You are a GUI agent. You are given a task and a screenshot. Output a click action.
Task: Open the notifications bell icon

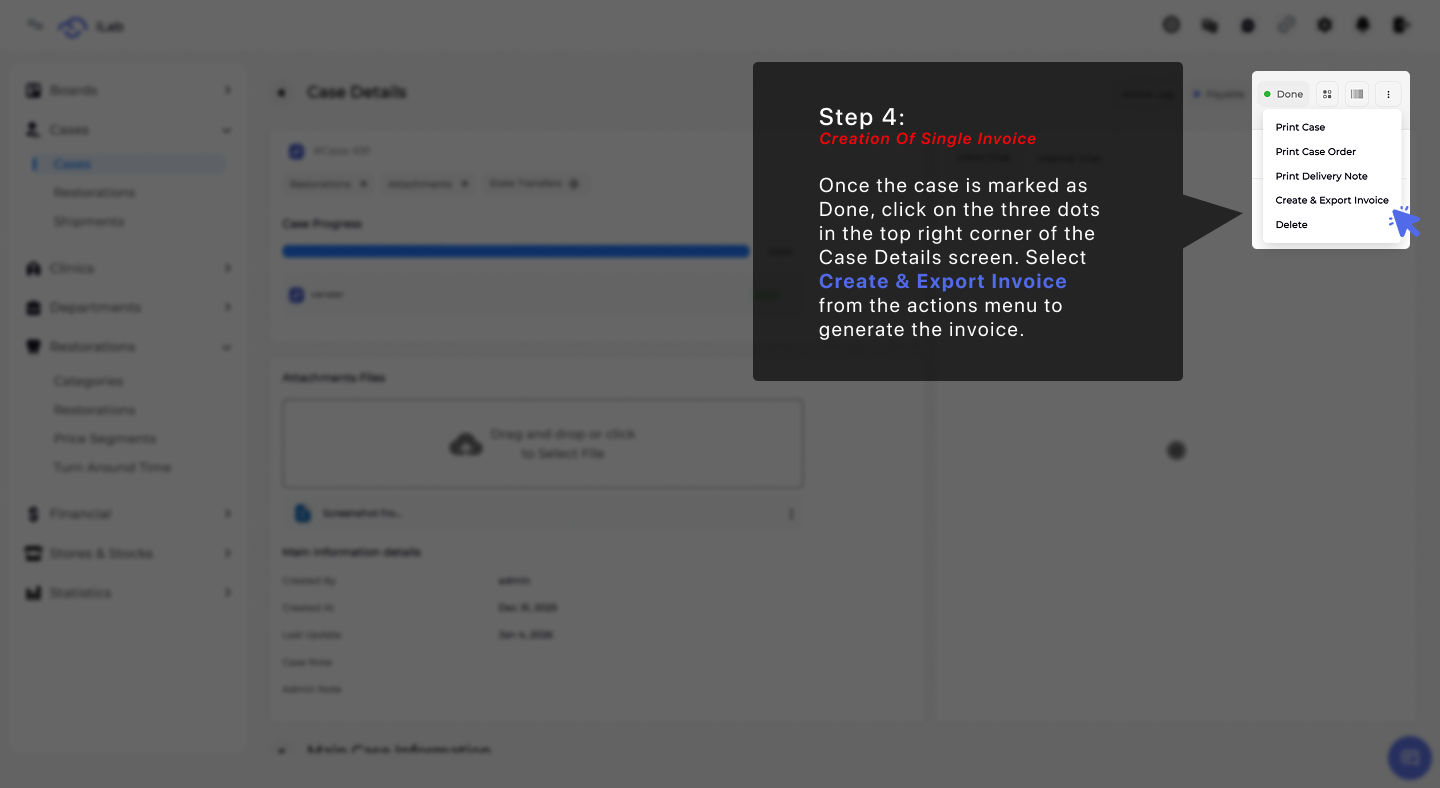click(1363, 25)
